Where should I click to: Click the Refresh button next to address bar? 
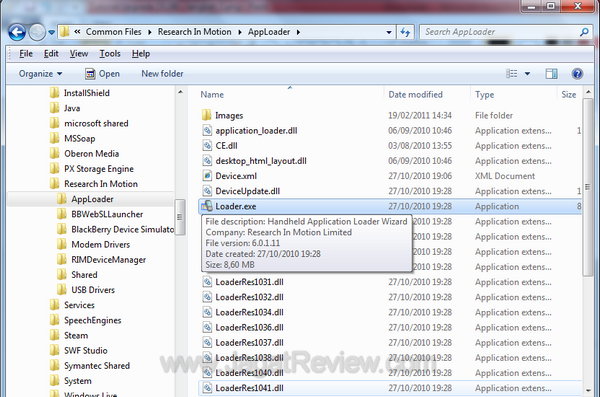click(x=405, y=32)
